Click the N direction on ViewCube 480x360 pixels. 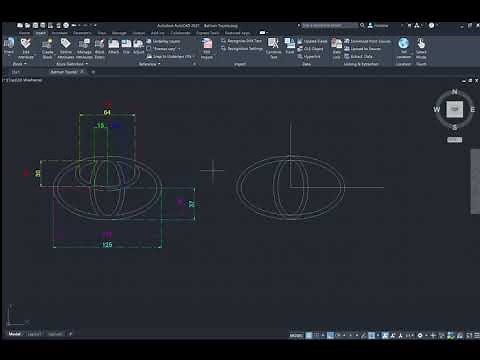pos(454,92)
